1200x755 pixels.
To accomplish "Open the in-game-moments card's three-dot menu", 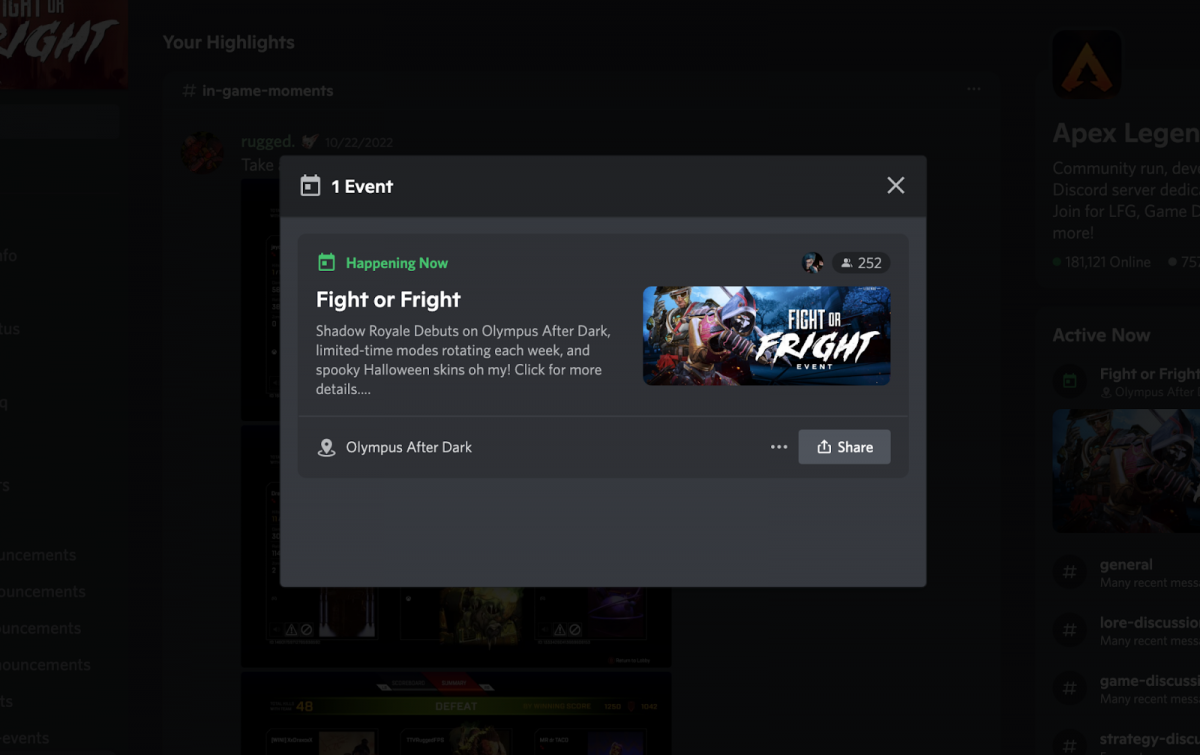I will tap(974, 90).
